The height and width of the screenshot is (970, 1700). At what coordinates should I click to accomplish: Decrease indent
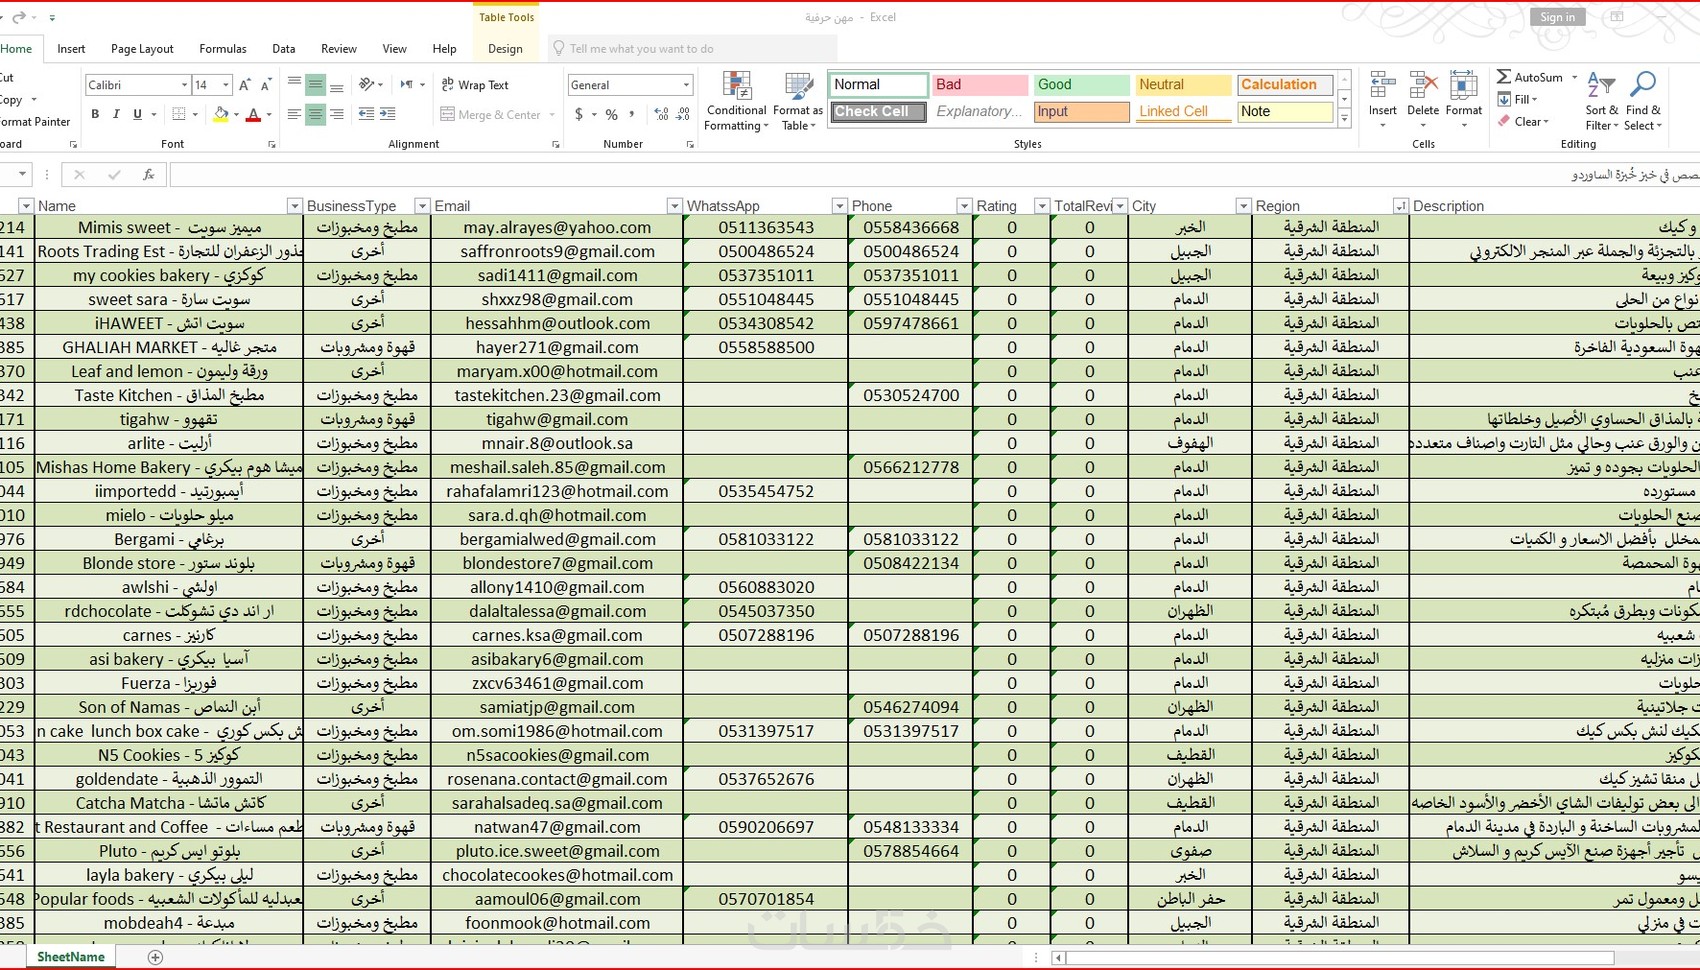[x=366, y=114]
